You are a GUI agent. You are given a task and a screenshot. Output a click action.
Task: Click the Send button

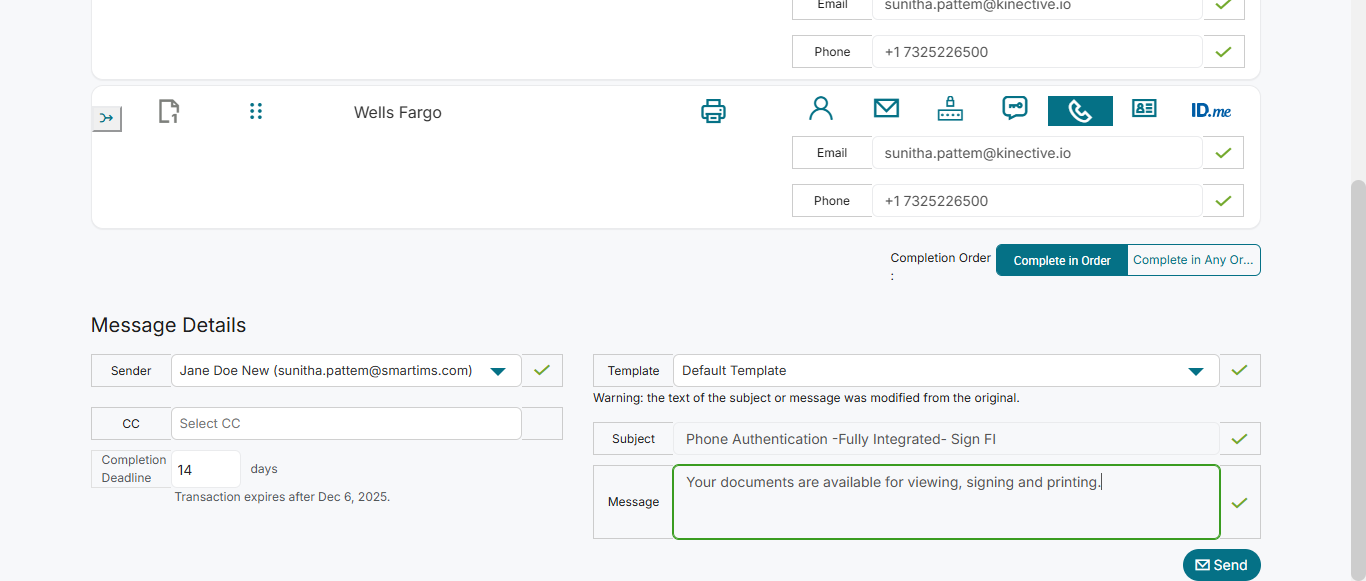coord(1221,565)
